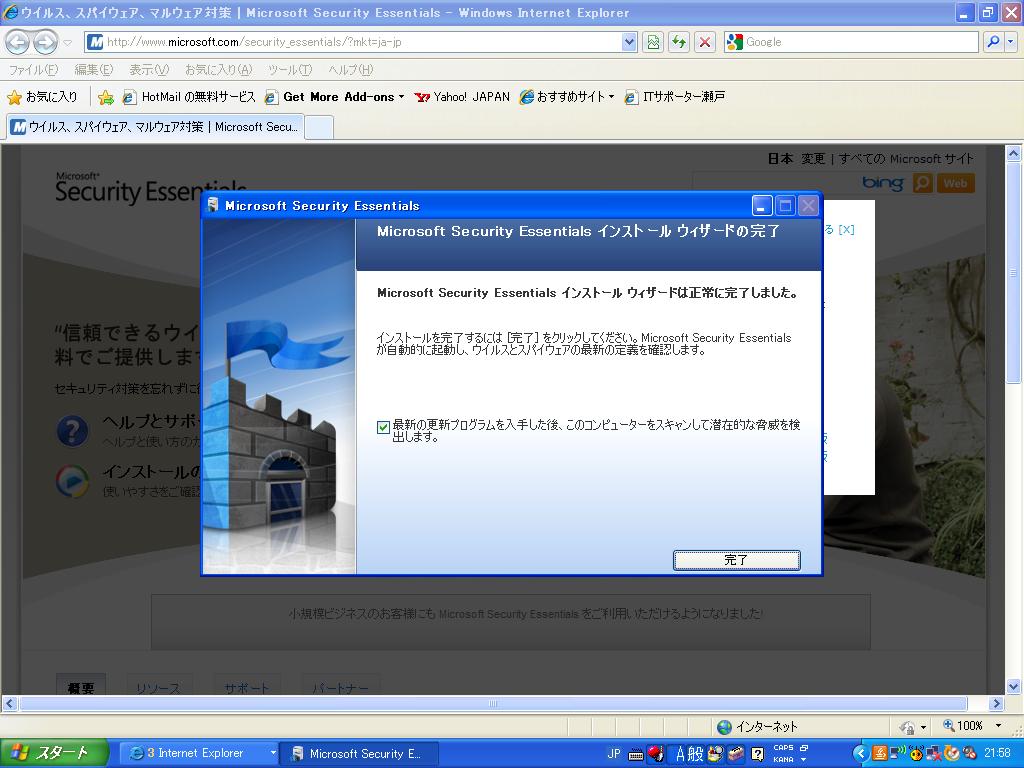Click the インターネット security zone indicator
This screenshot has width=1024, height=768.
coord(758,726)
